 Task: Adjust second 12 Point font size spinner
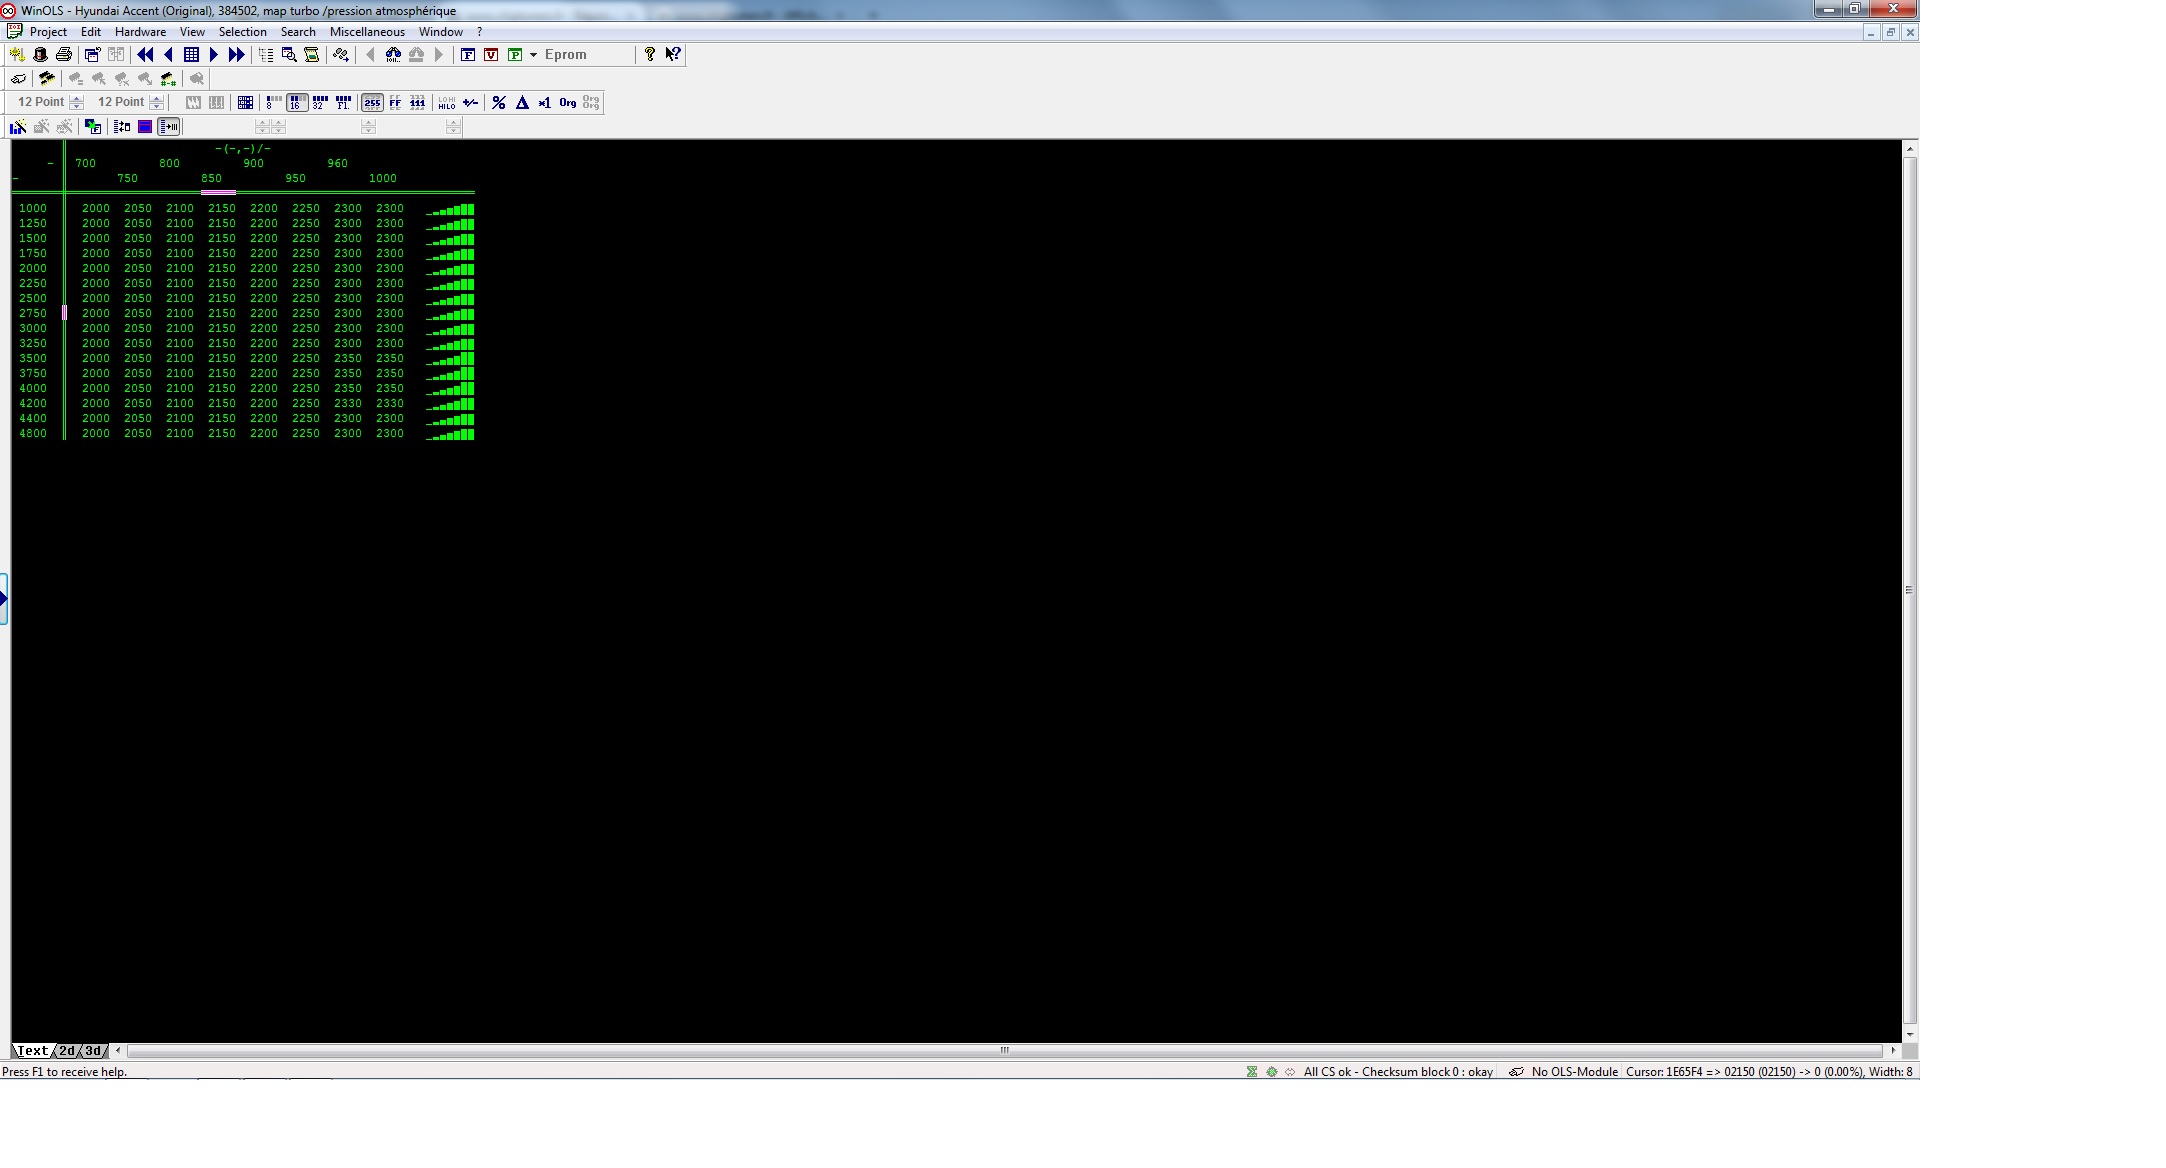[x=156, y=102]
